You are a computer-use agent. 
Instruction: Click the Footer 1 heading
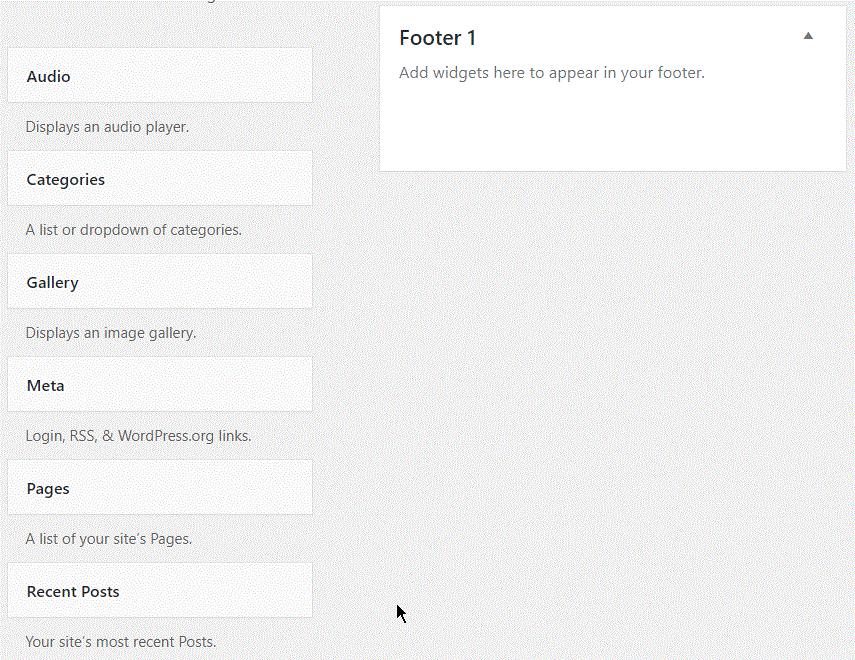click(437, 38)
